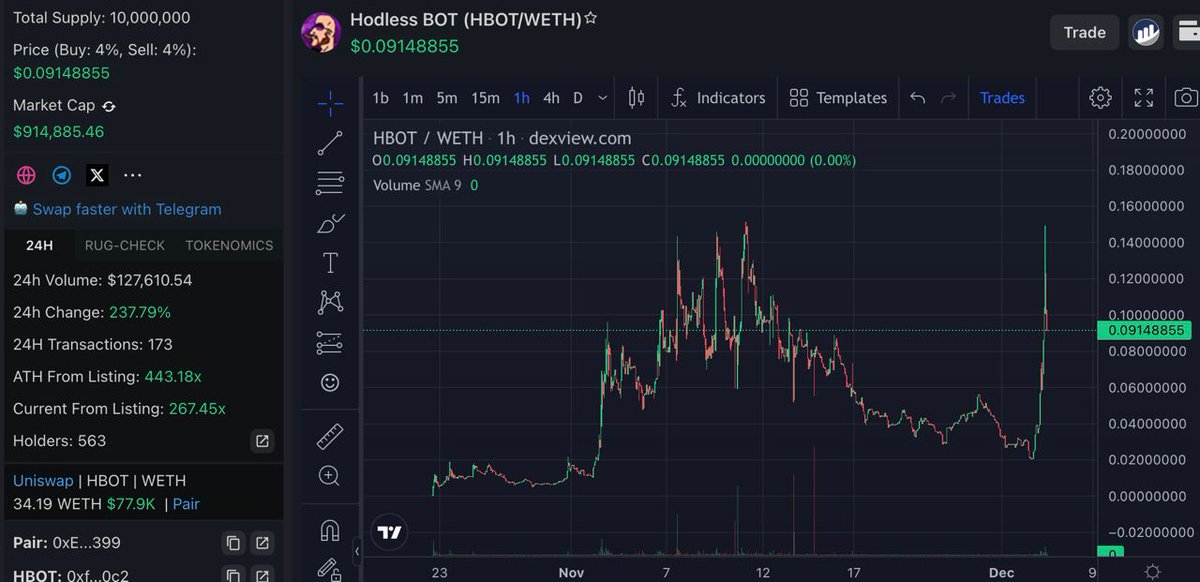Favorite the HBOT/WETH pair star

(591, 18)
